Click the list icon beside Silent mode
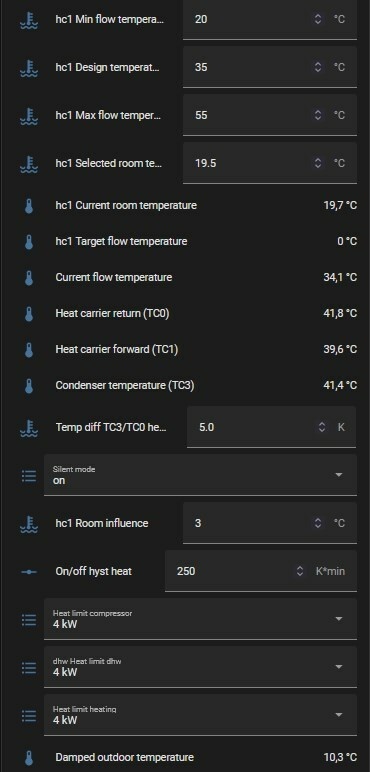370x772 pixels. coord(29,476)
